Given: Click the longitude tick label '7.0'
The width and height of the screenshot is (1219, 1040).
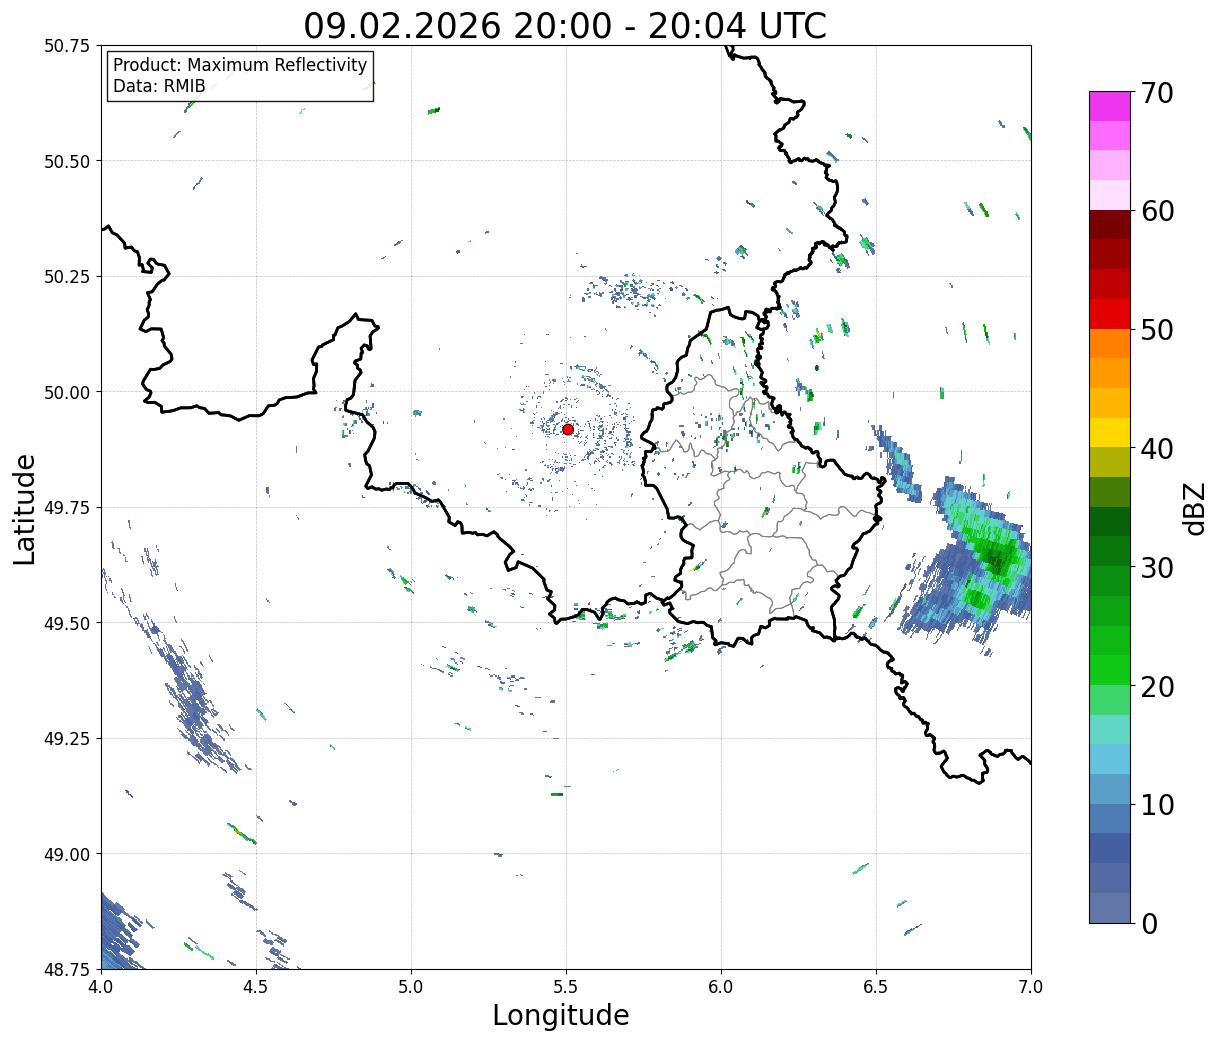Looking at the screenshot, I should [1031, 987].
